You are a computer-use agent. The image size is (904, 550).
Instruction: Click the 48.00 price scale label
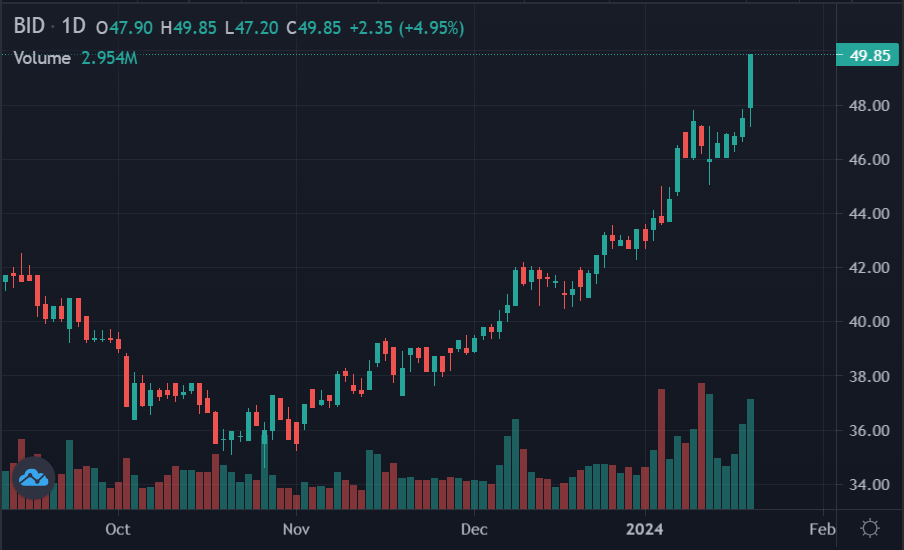pyautogui.click(x=868, y=106)
